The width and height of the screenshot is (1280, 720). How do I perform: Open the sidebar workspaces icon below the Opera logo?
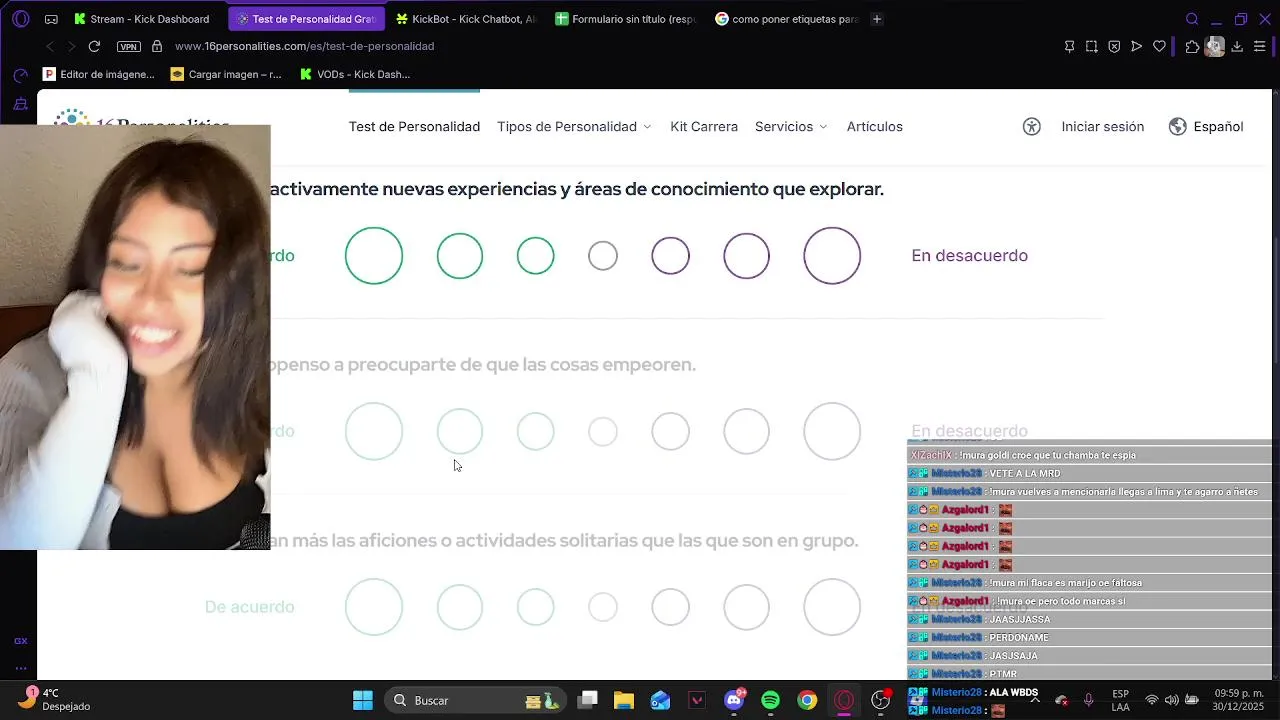tap(21, 75)
